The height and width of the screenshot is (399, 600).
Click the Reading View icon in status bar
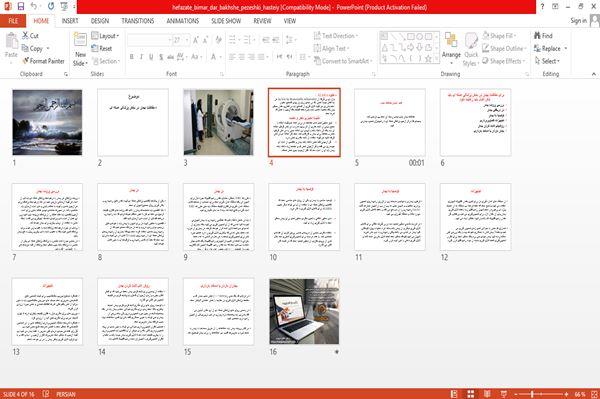(x=487, y=394)
